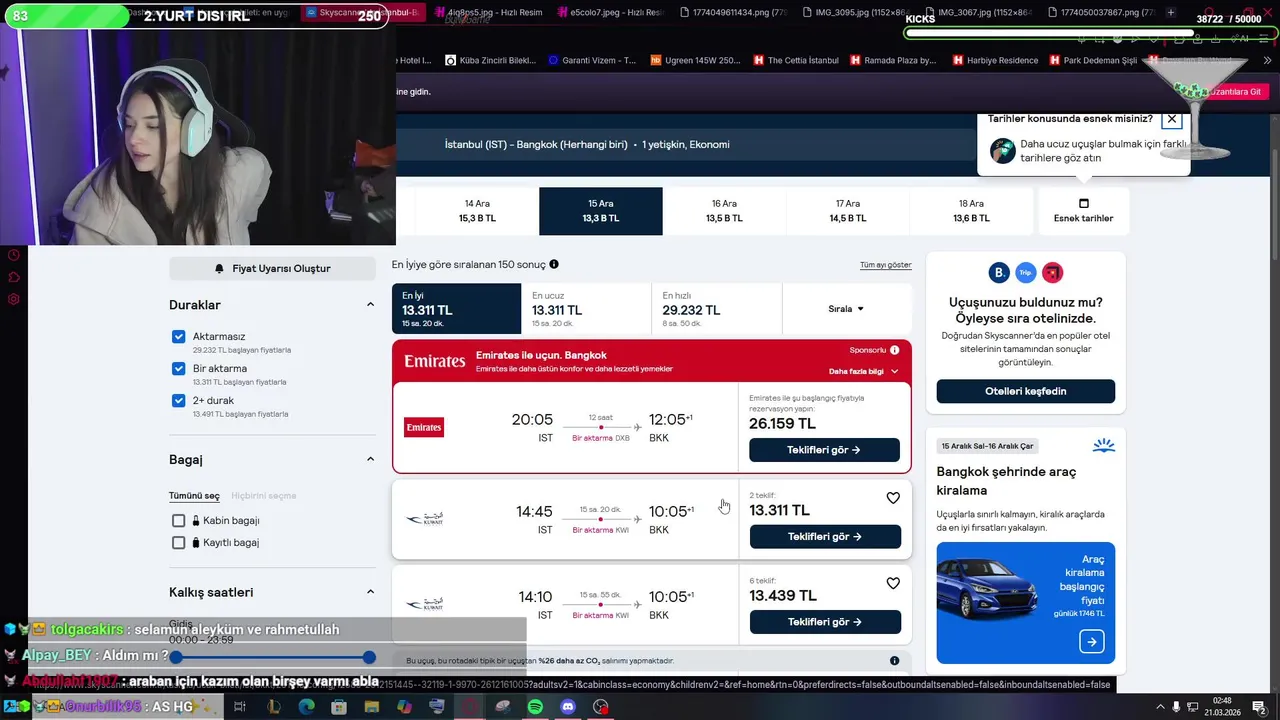This screenshot has height=720, width=1280.
Task: Click the info icon next to 150 sonuç
Action: click(x=554, y=264)
